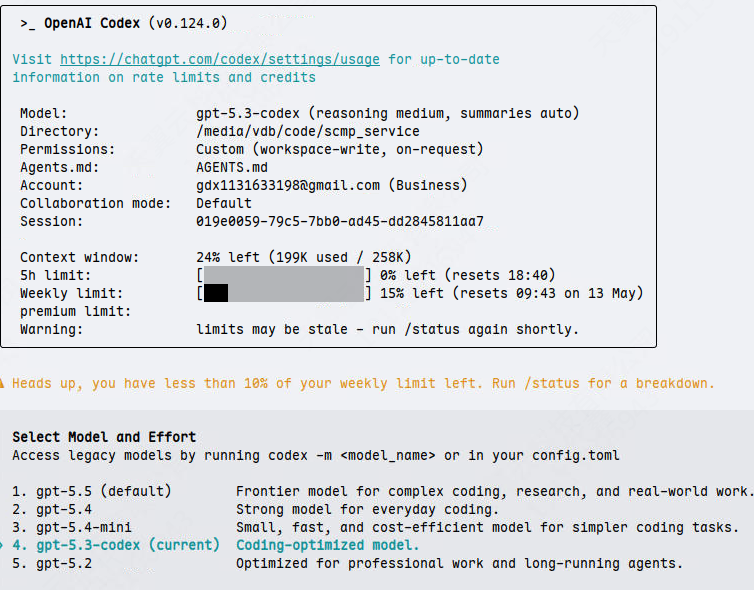
Task: Click the >_ prompt icon beside OpenAI Codex
Action: (27, 24)
